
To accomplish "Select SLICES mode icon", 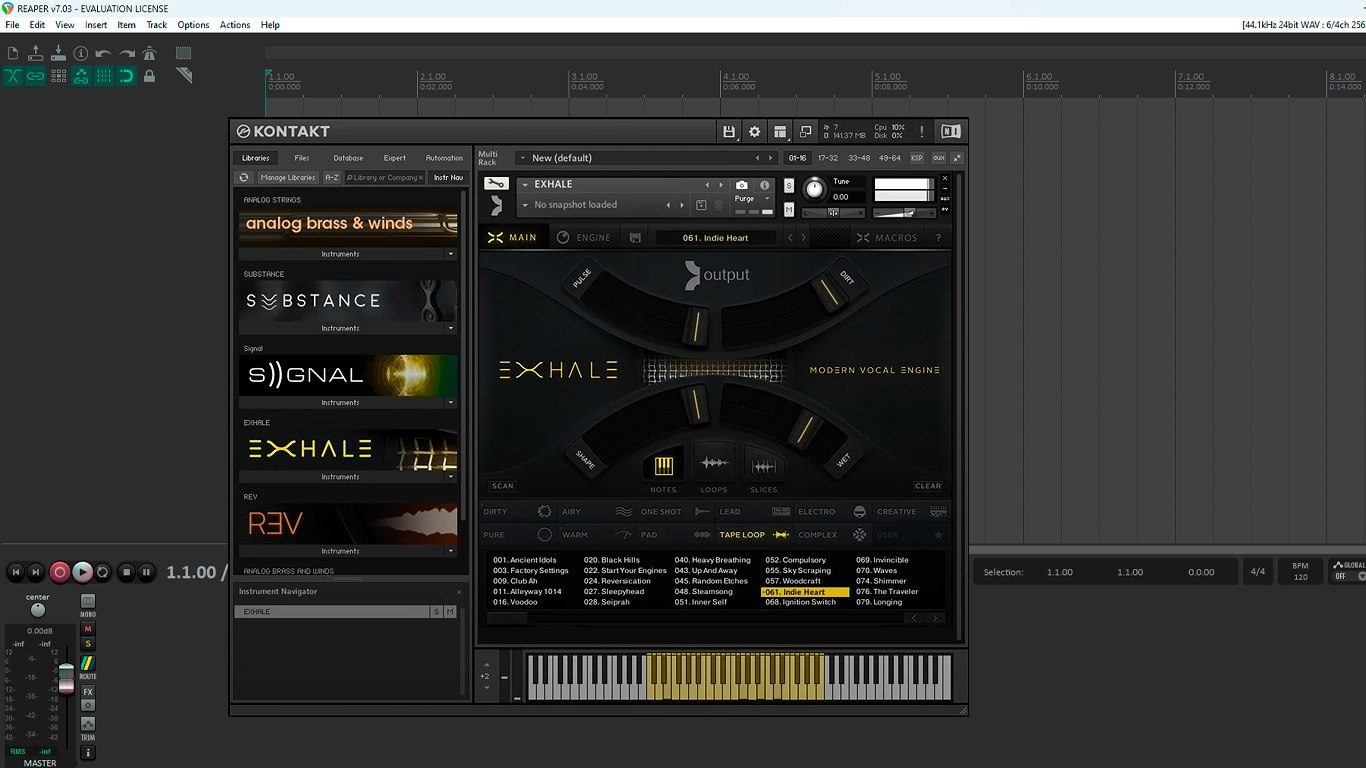I will 763,466.
